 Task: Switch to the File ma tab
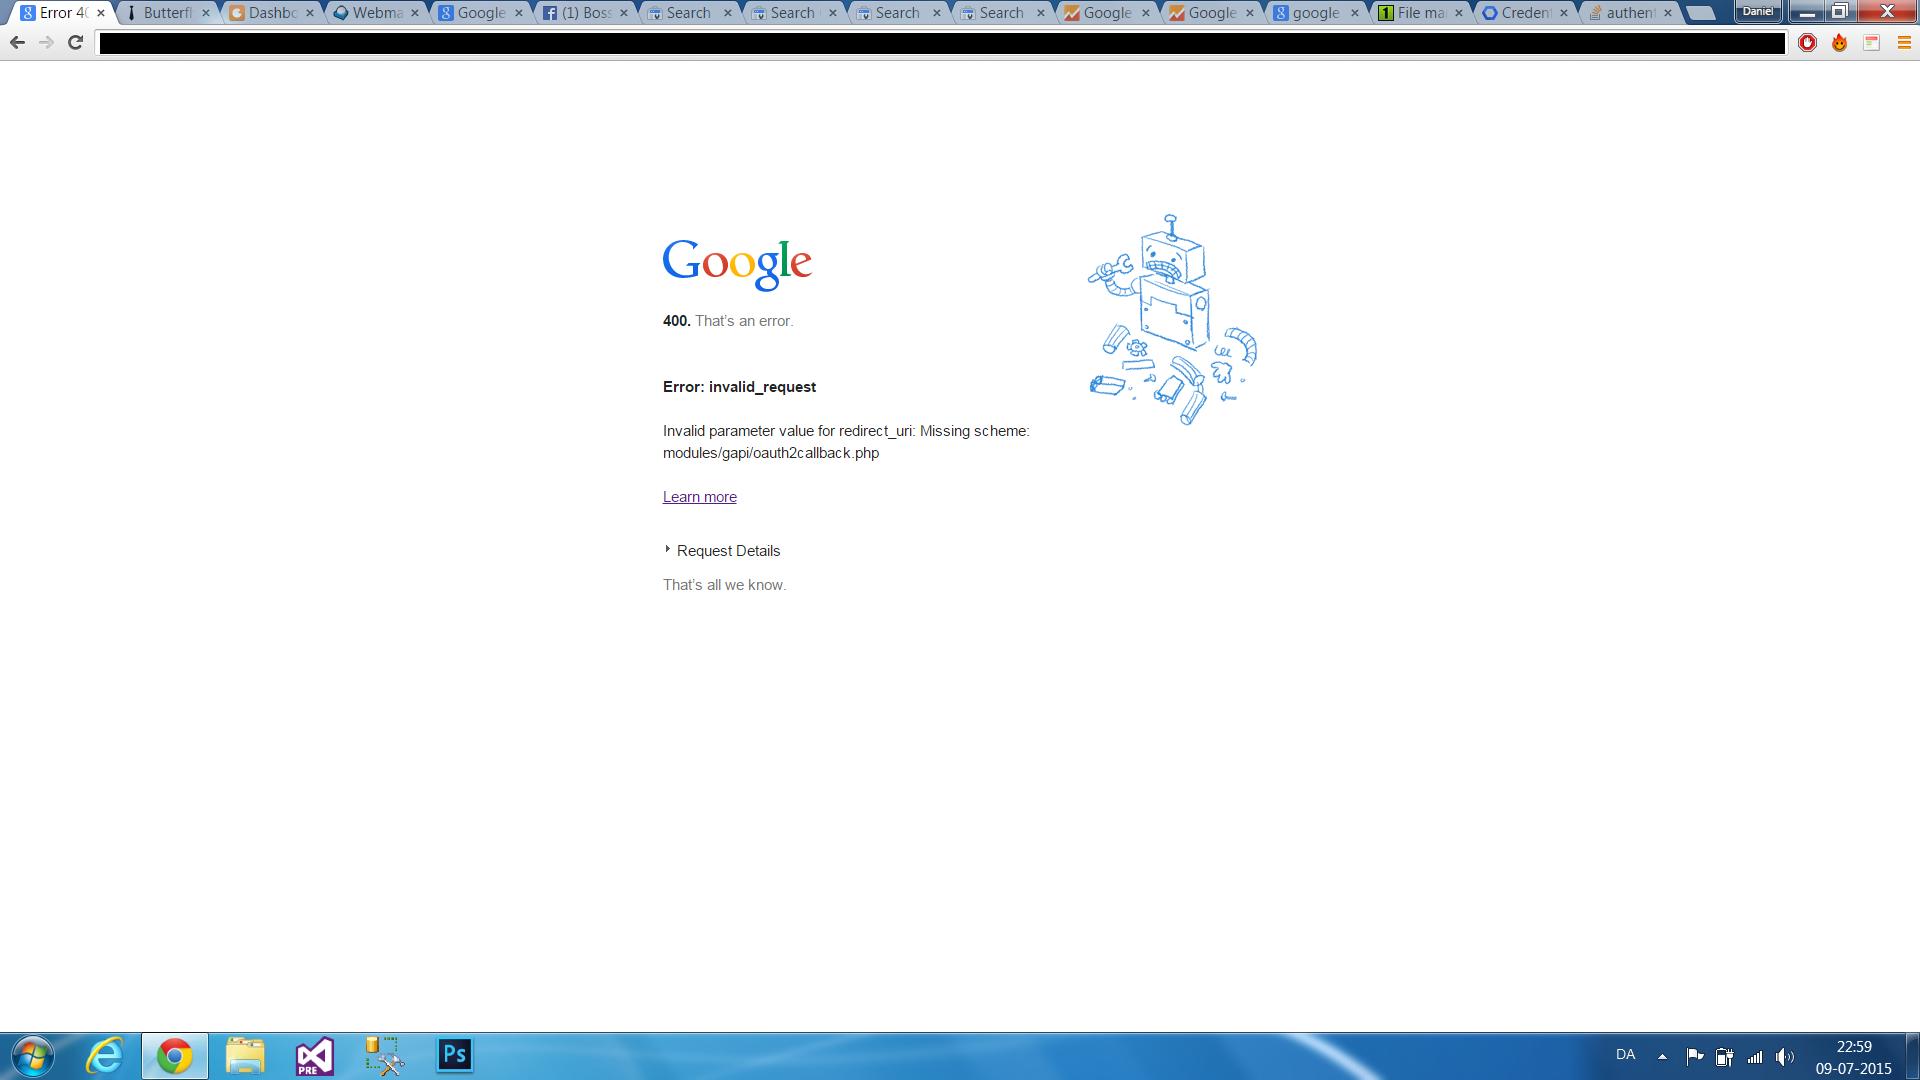[x=1420, y=13]
